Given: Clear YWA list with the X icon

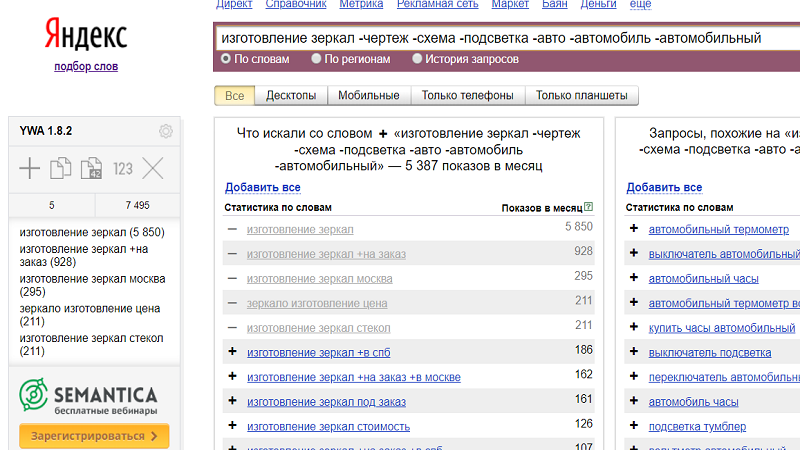Looking at the screenshot, I should (153, 168).
